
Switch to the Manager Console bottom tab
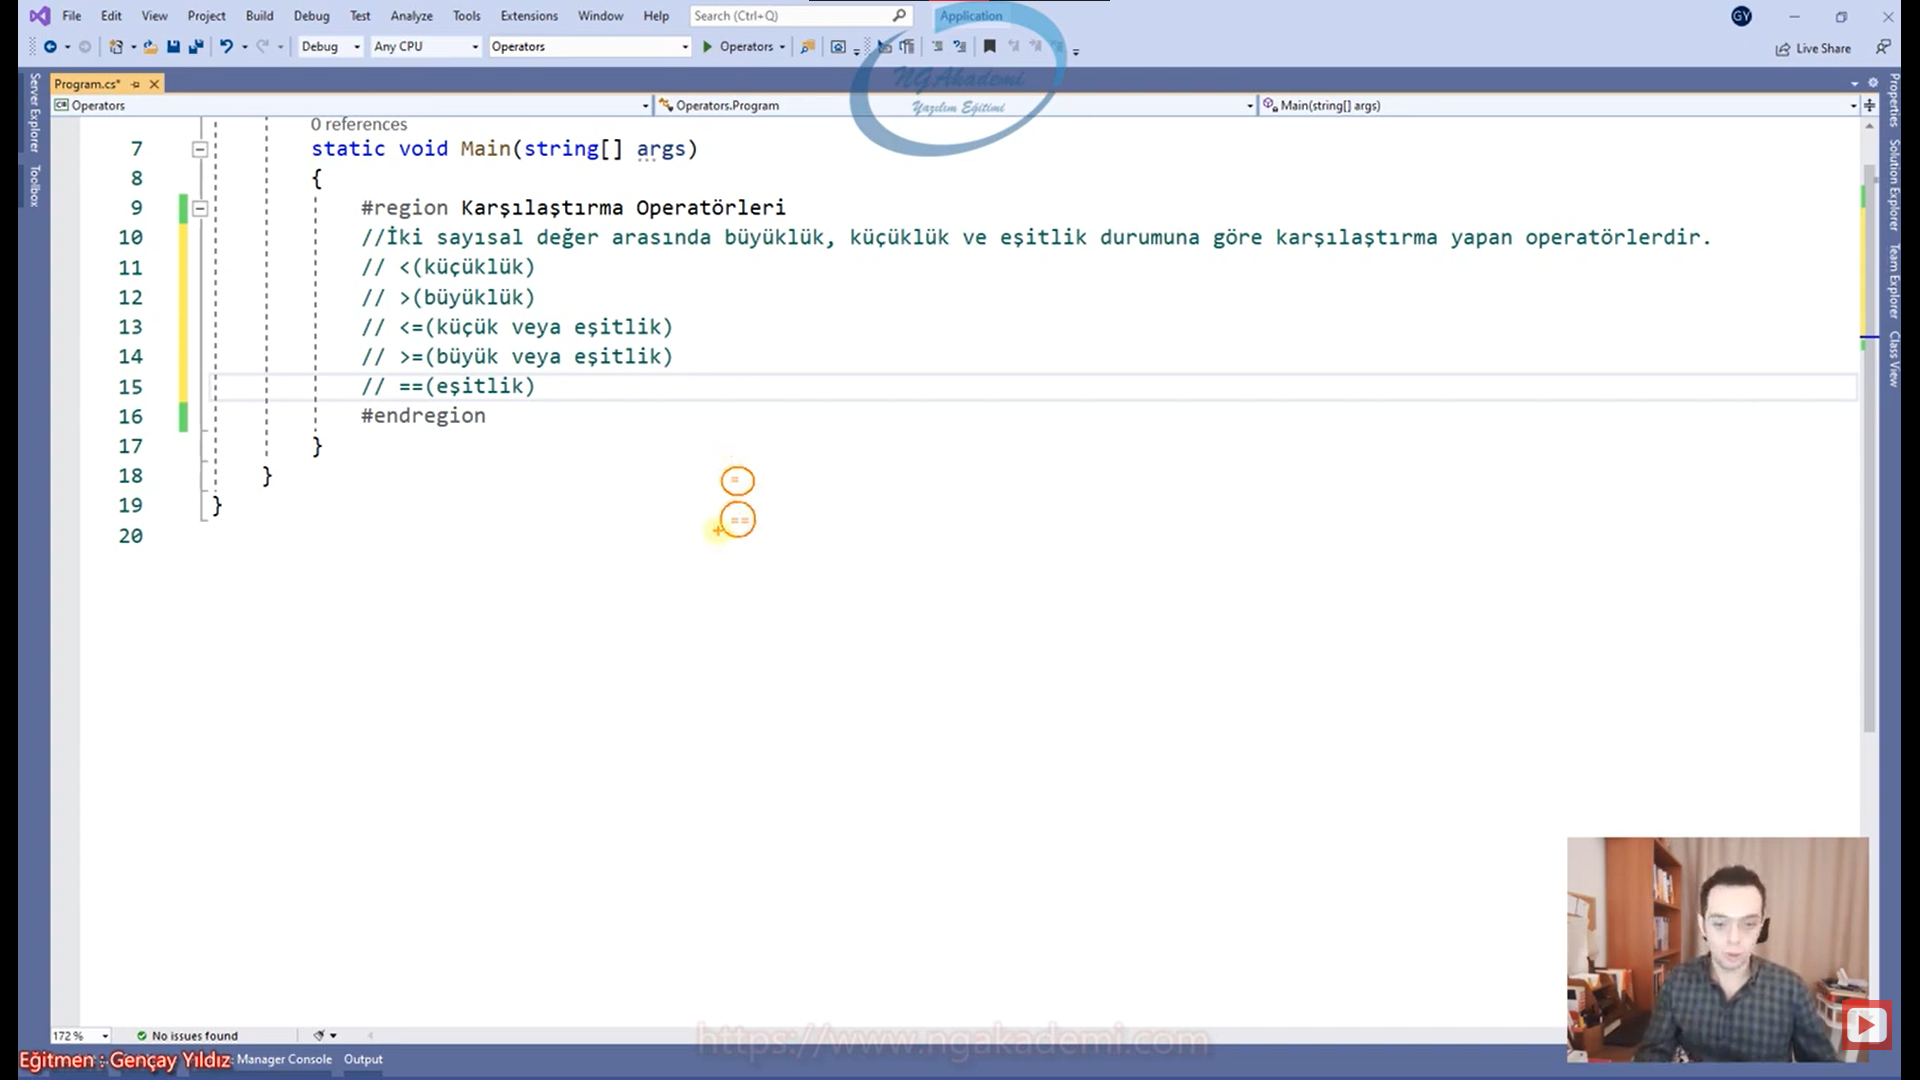coord(284,1059)
